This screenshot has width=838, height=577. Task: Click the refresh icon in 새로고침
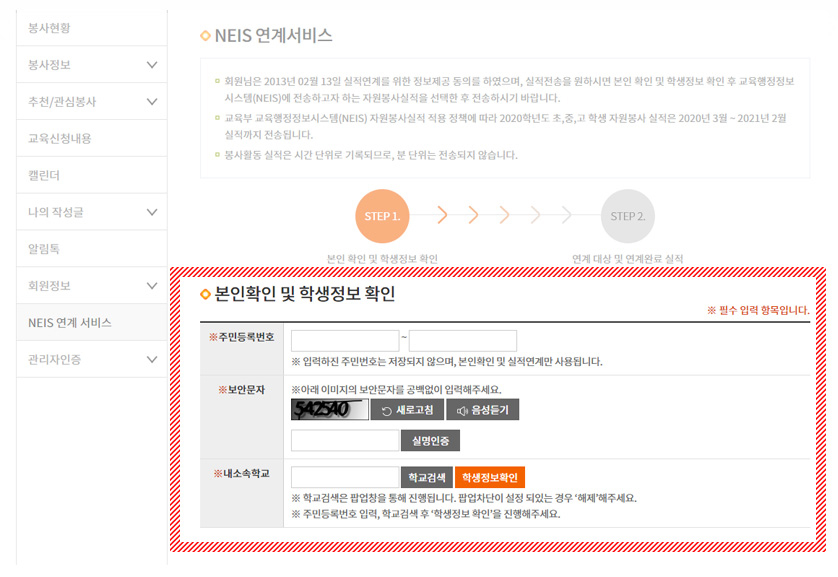pos(387,411)
